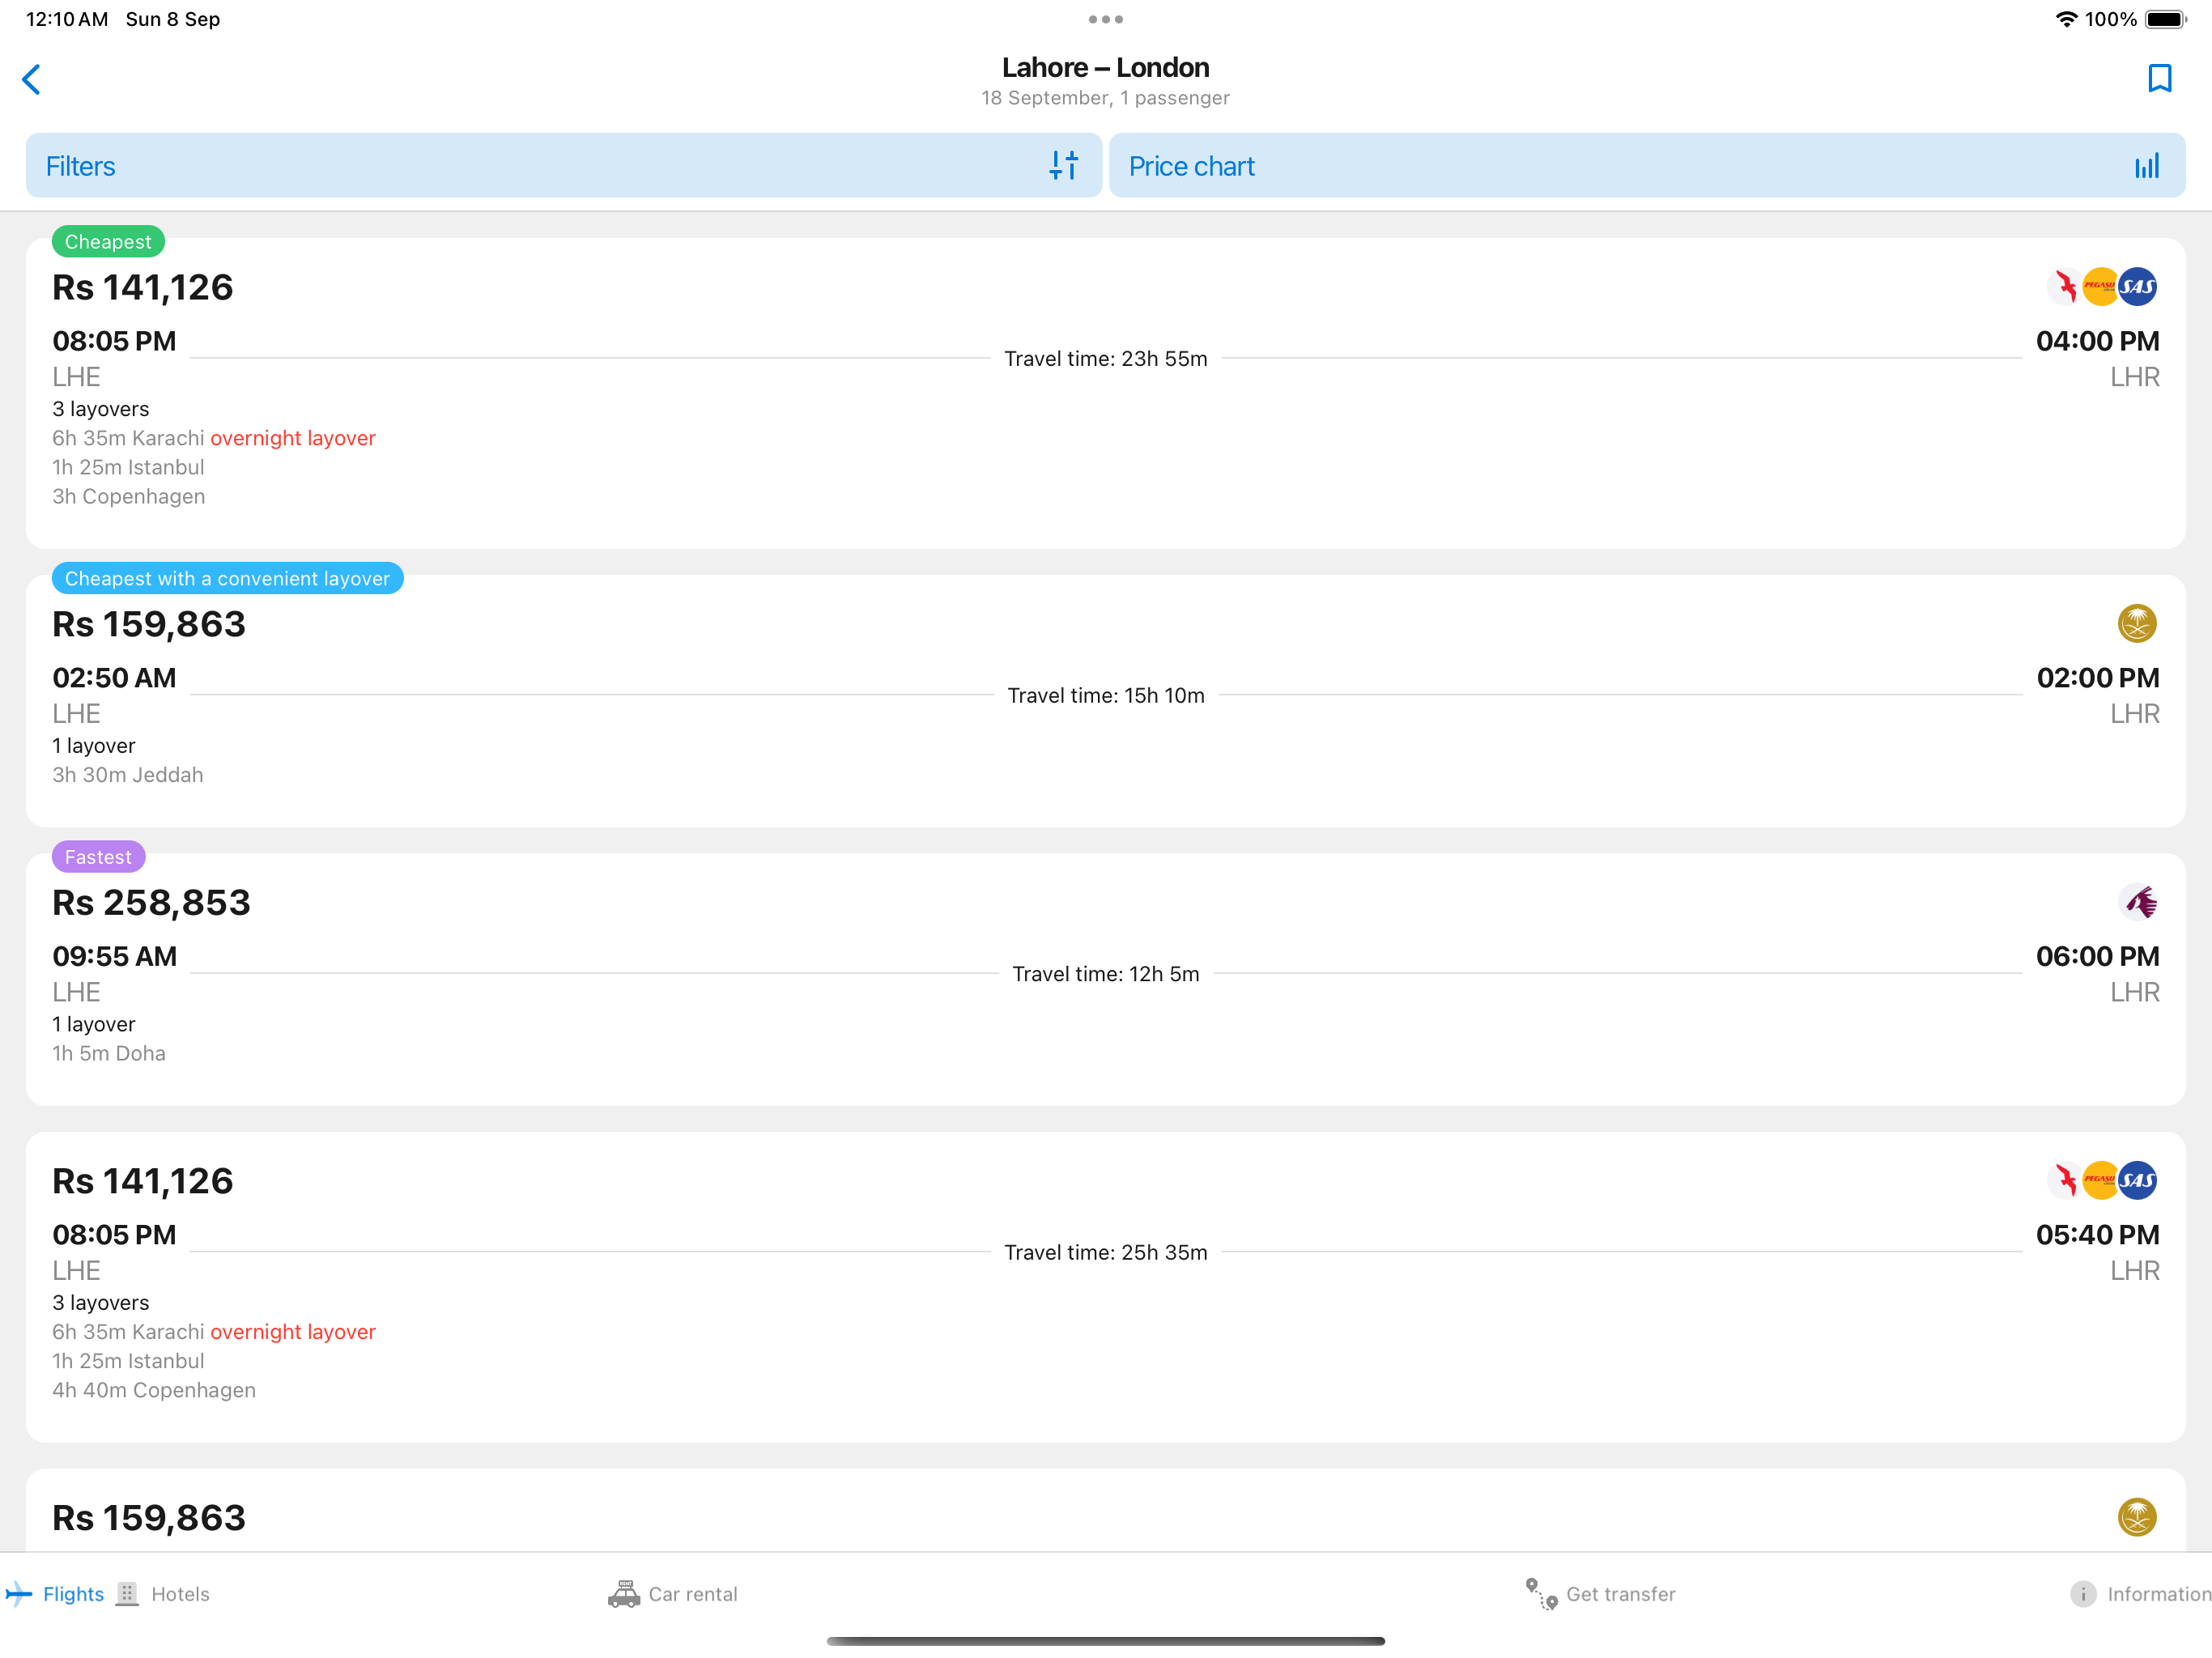This screenshot has height=1658, width=2212.
Task: Switch to the Hotels tab
Action: pos(163,1594)
